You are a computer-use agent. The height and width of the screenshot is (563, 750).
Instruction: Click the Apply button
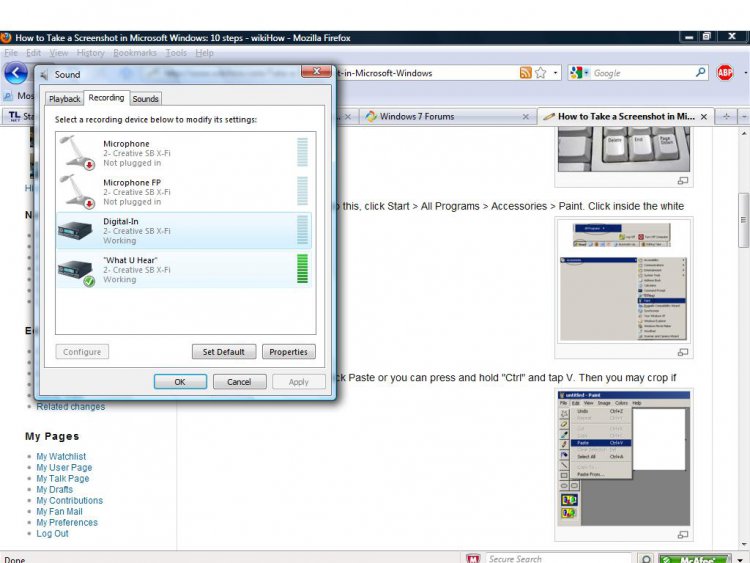(298, 382)
